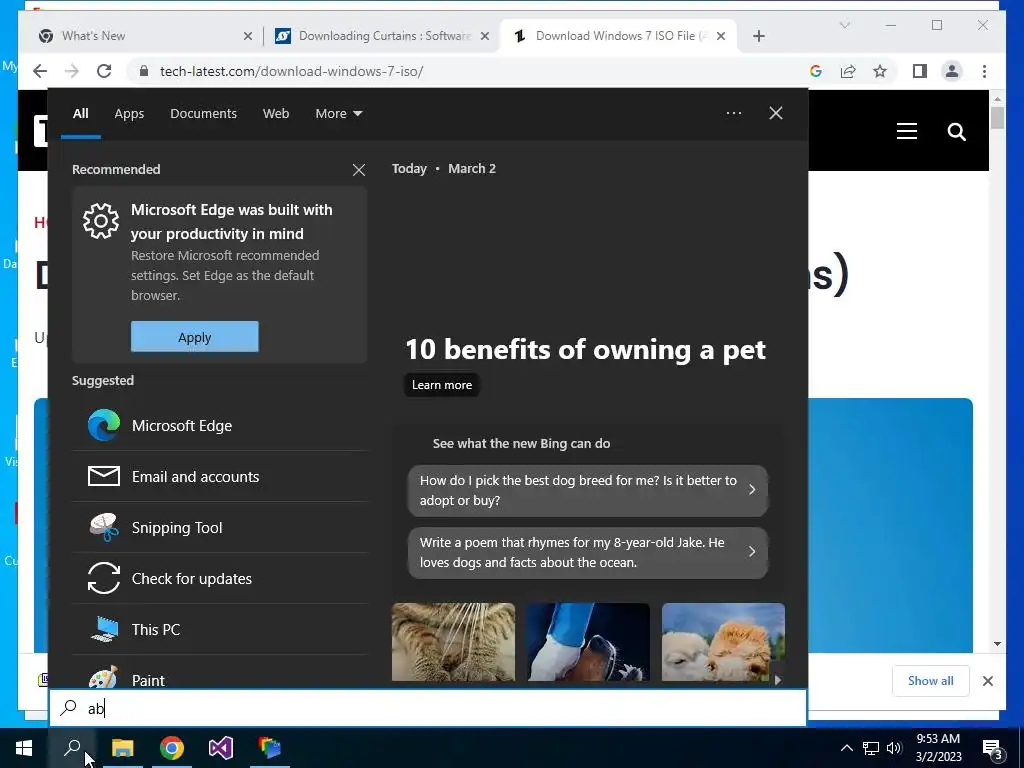The image size is (1024, 768).
Task: Expand the More filter dropdown
Action: [x=338, y=114]
